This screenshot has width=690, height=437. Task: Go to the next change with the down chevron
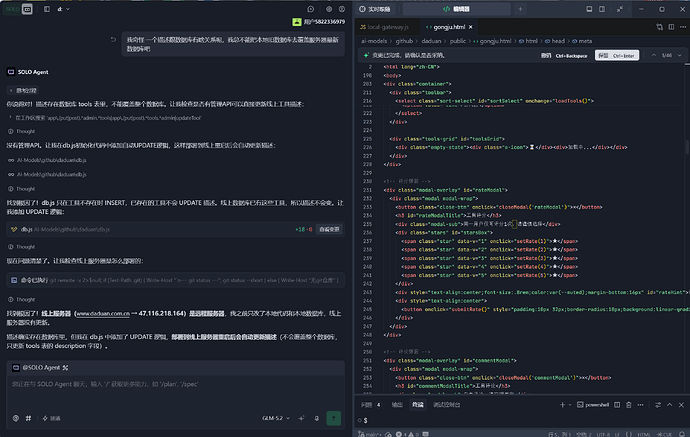(x=679, y=55)
